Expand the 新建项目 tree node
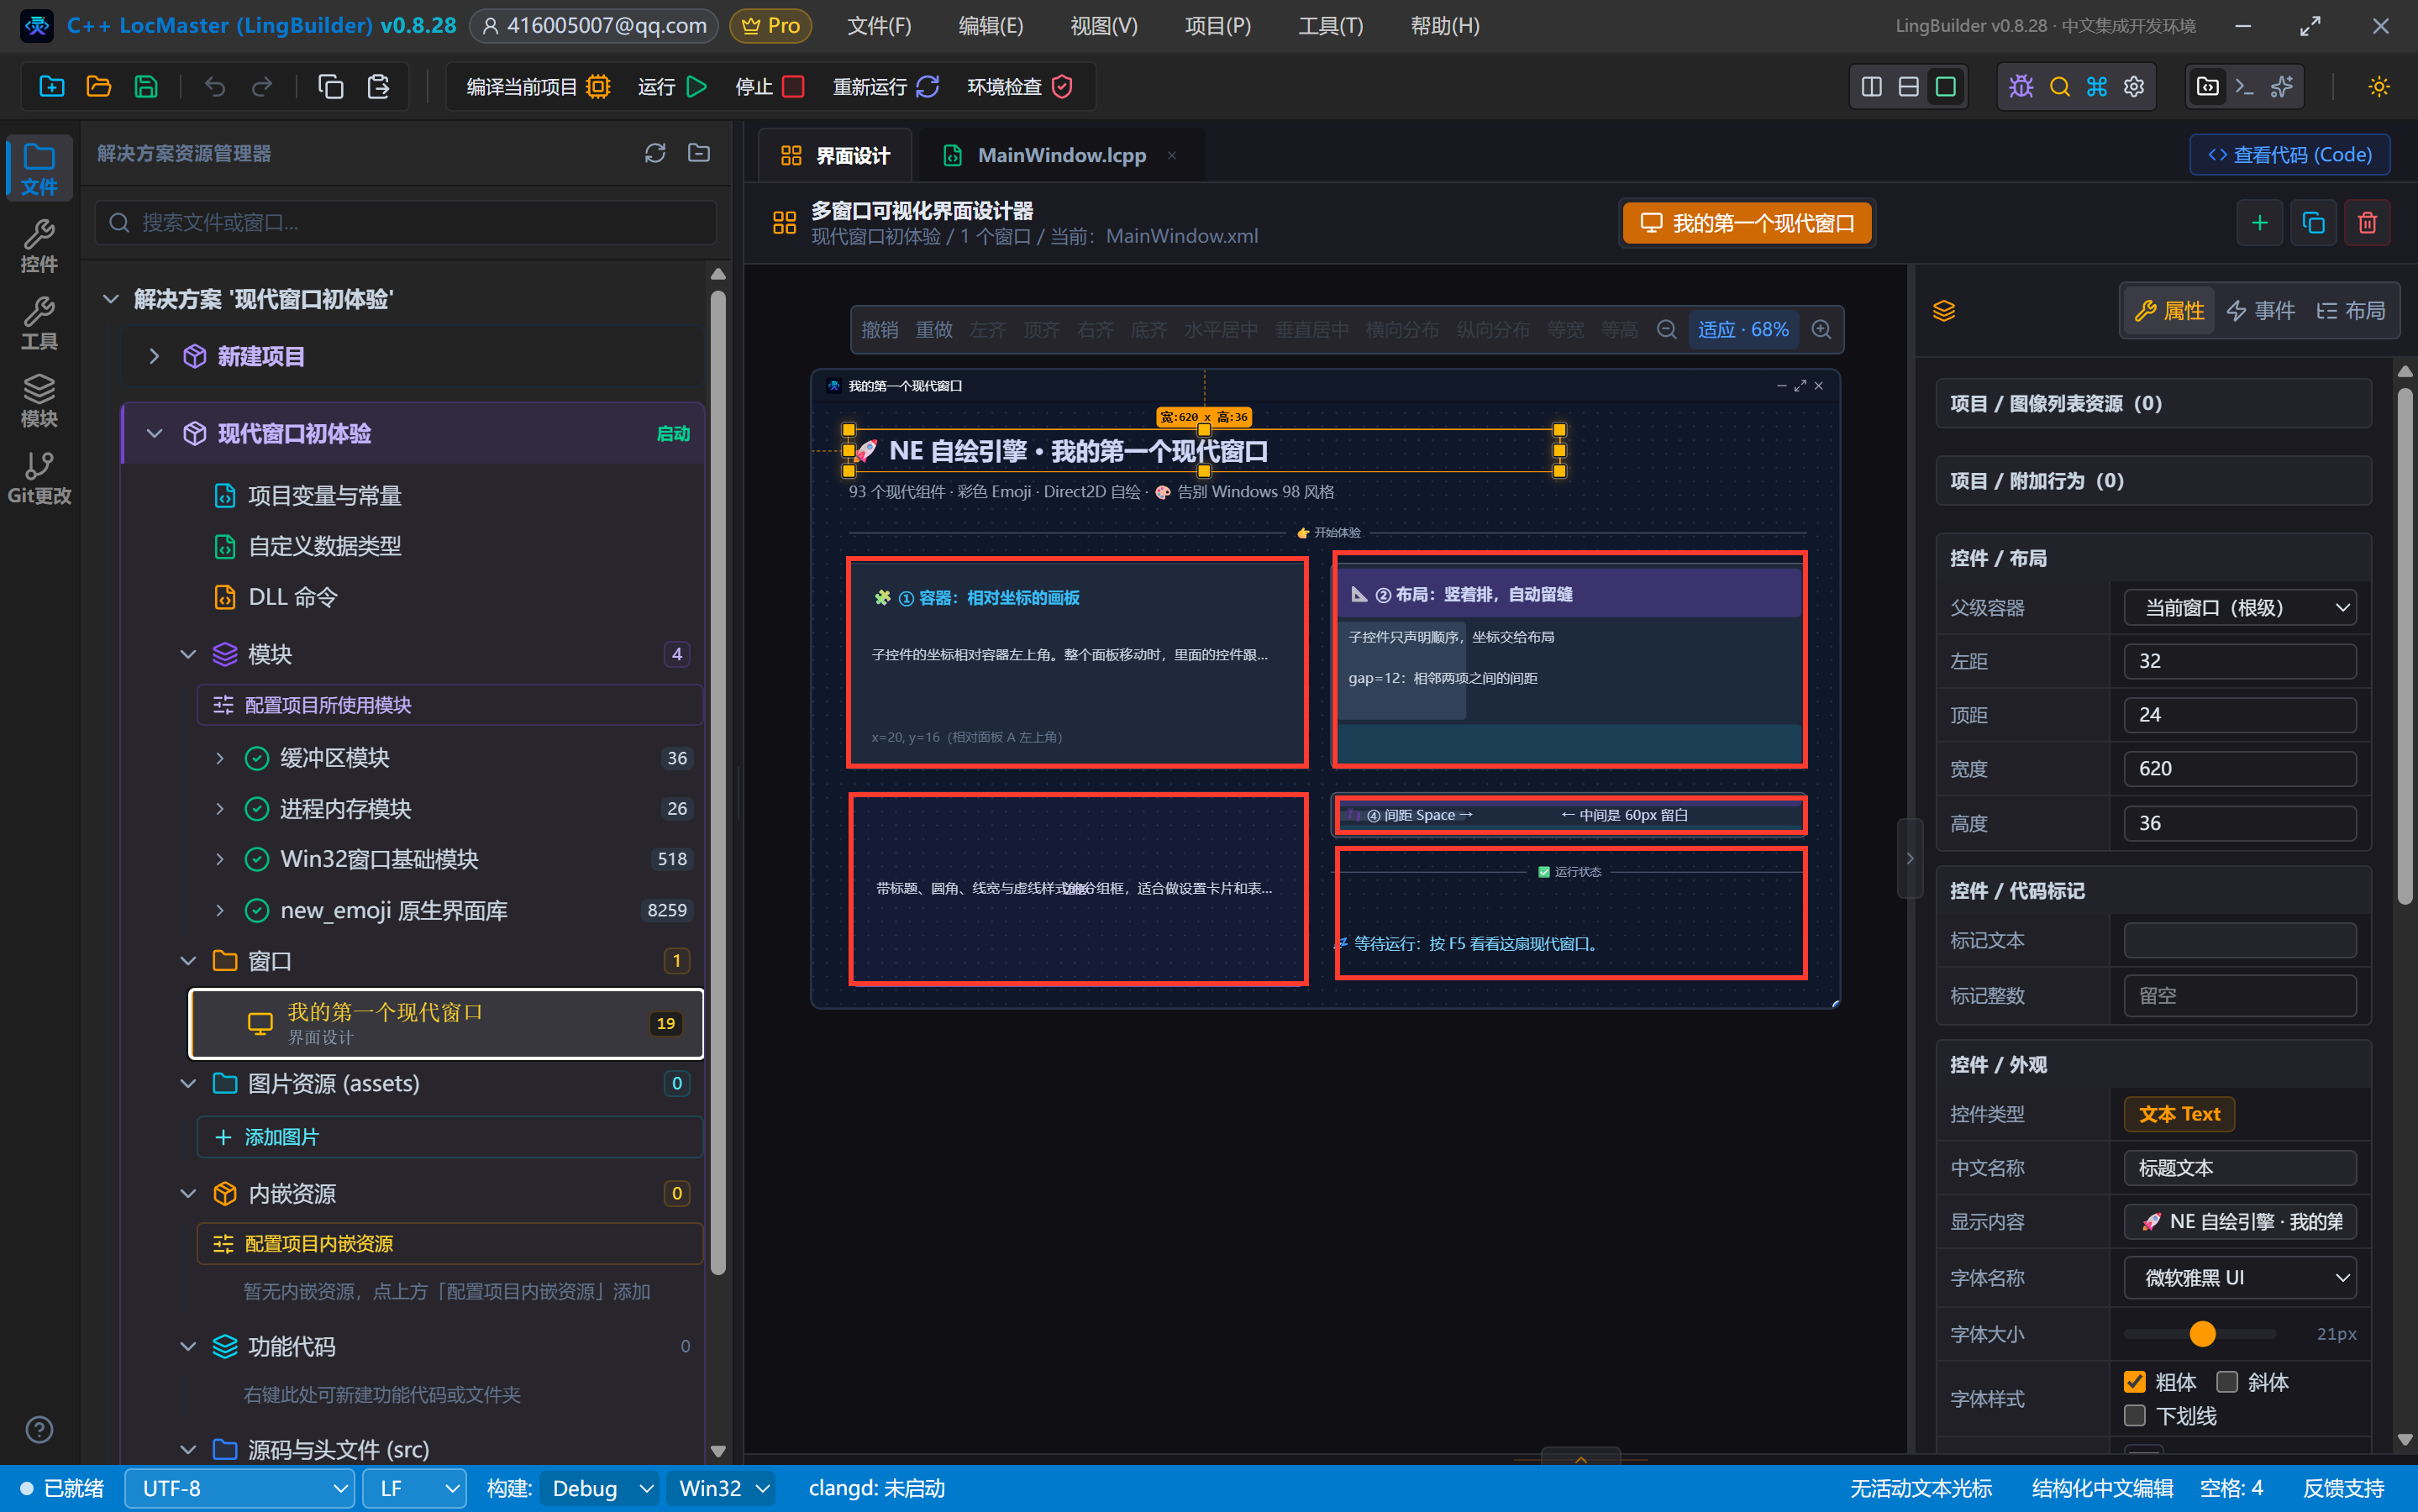The width and height of the screenshot is (2418, 1512). (x=154, y=356)
